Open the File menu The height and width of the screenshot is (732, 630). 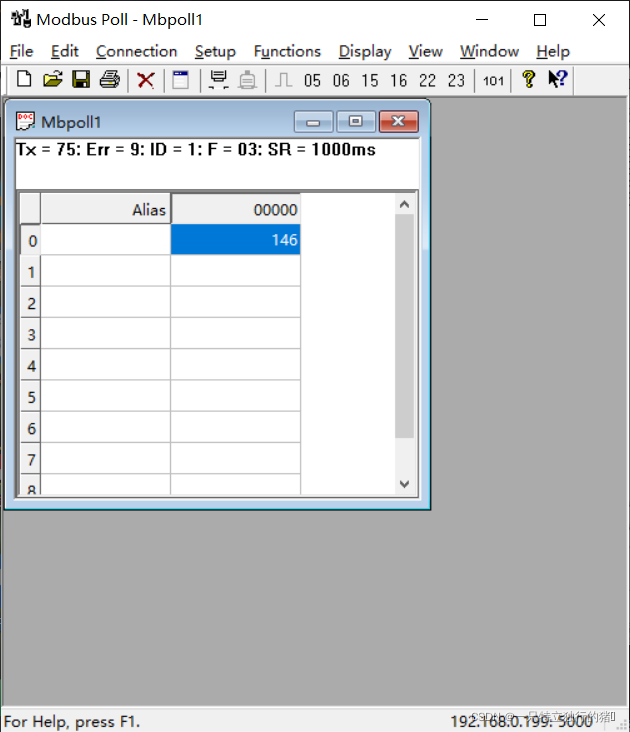[x=21, y=51]
